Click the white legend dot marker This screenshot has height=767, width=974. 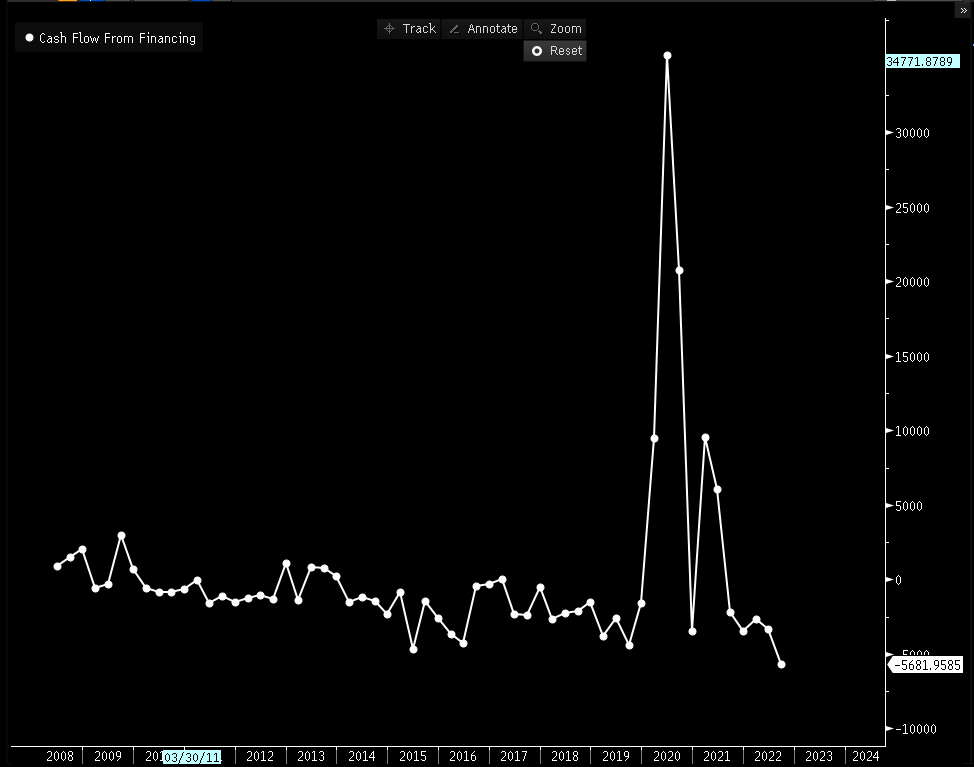(x=29, y=38)
